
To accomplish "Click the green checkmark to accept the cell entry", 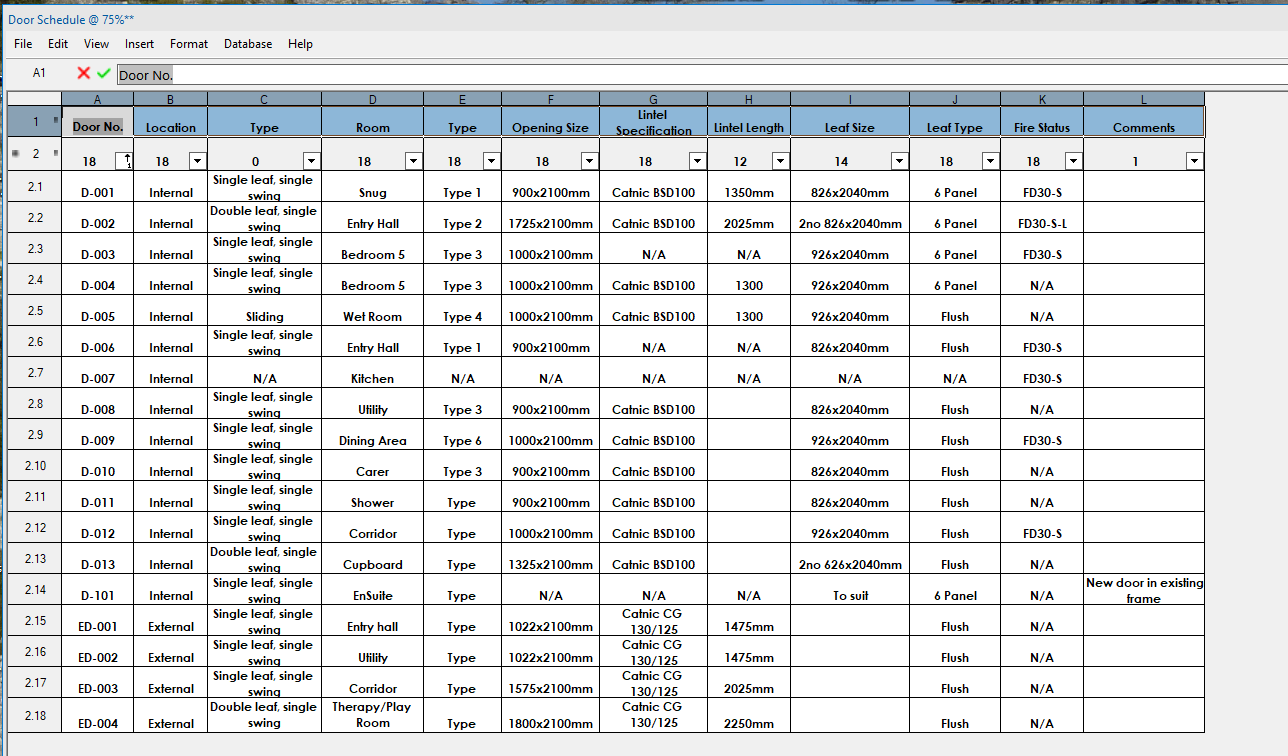I will (100, 73).
